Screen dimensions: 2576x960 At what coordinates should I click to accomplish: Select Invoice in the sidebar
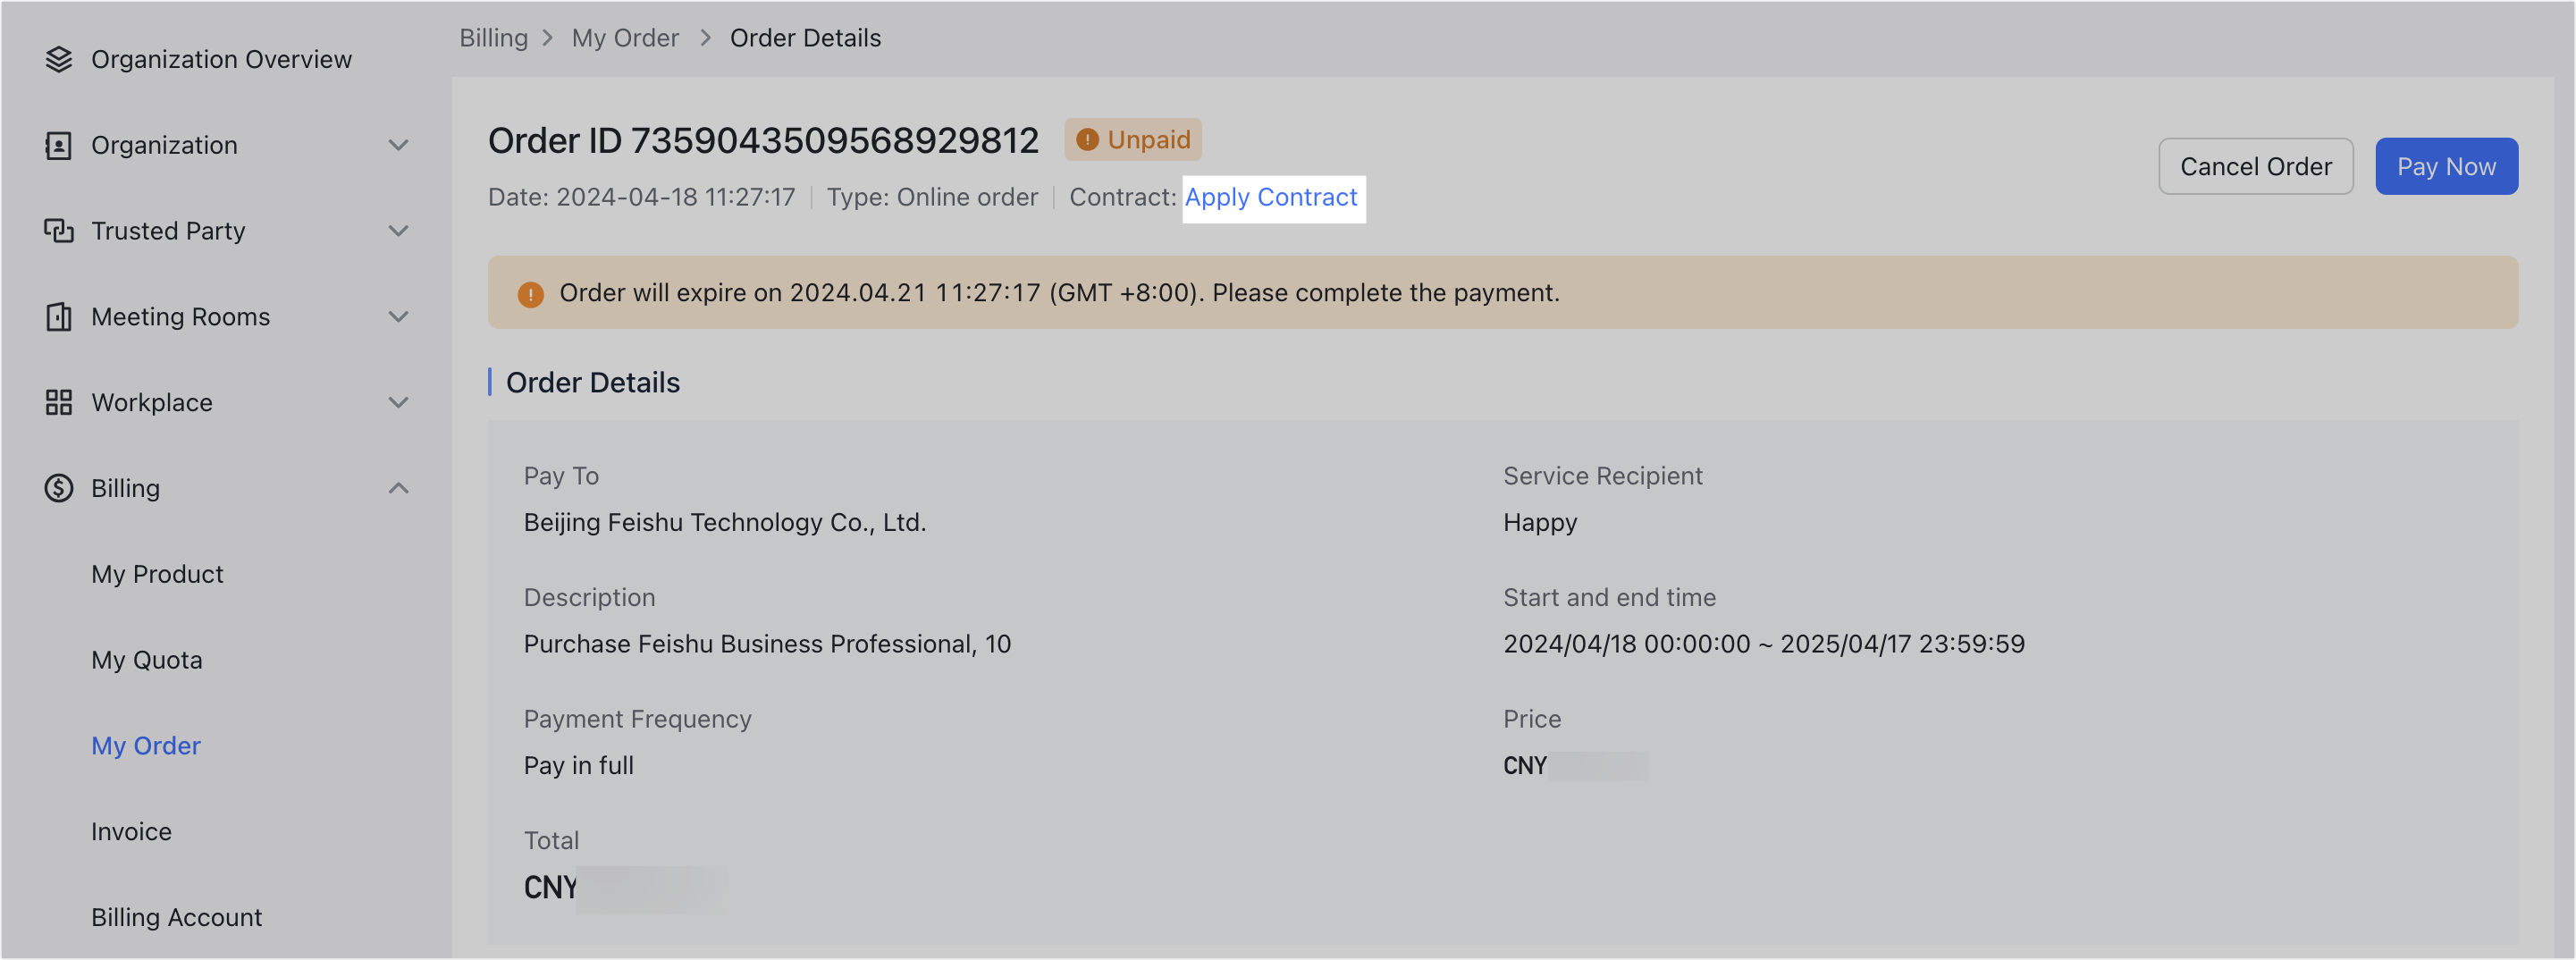point(131,831)
